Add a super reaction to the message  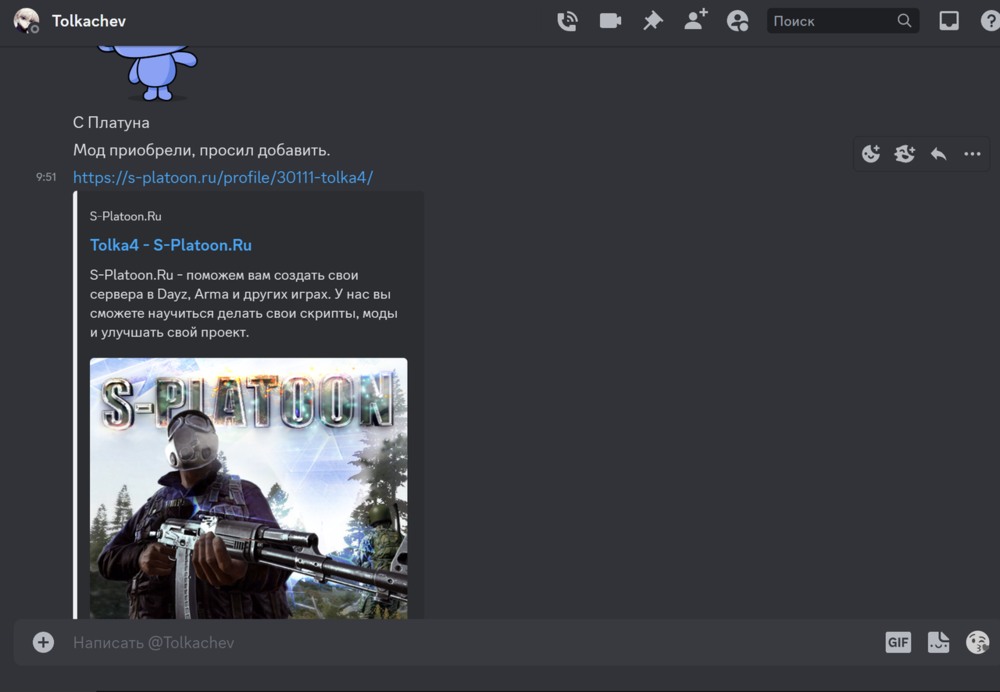tap(904, 154)
